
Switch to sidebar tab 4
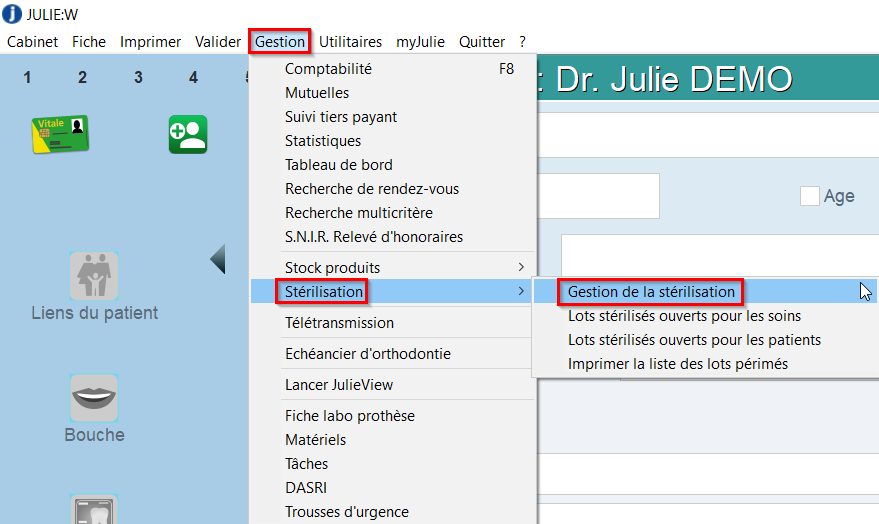(193, 77)
